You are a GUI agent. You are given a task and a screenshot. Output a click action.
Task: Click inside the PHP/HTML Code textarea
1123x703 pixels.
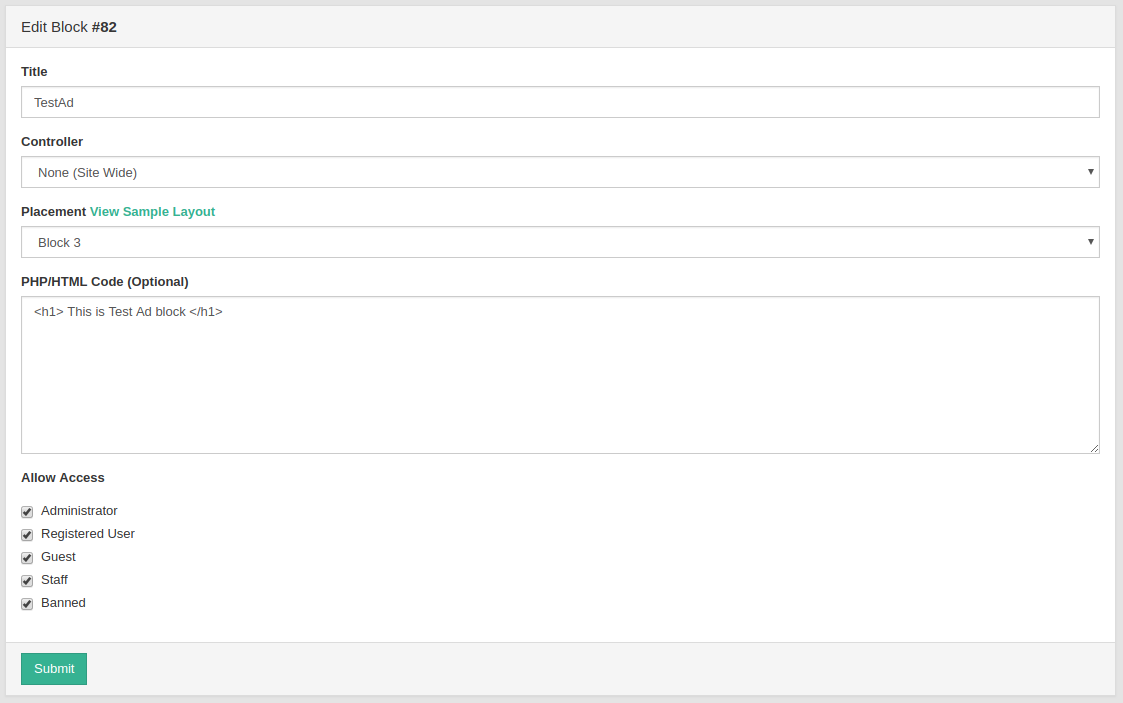(x=560, y=375)
